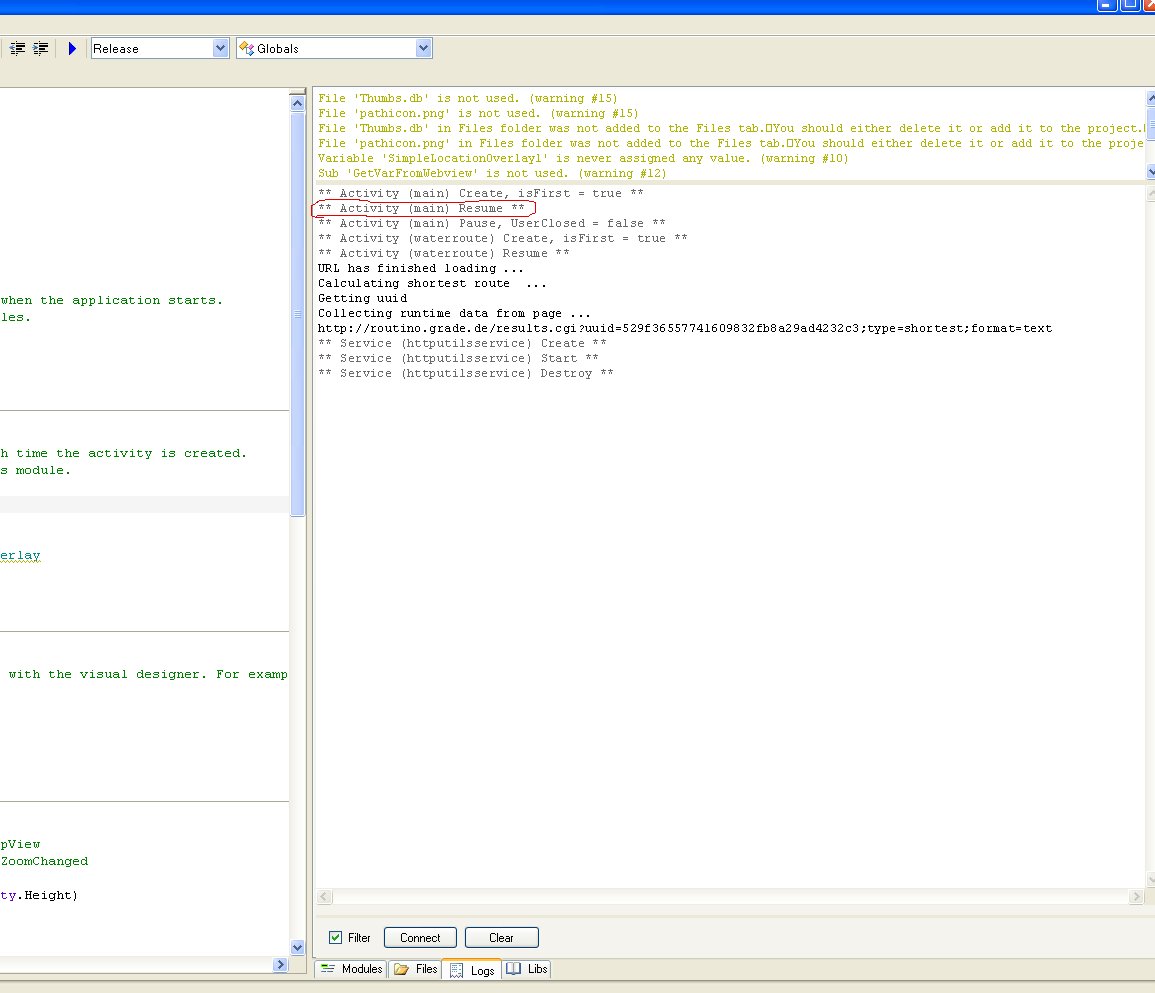This screenshot has height=993, width=1155.
Task: Select 'Service (httputilsservice) Create' log line
Action: tap(462, 343)
